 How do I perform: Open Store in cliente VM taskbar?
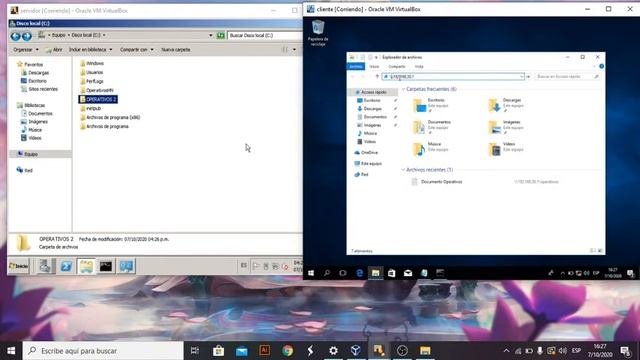(391, 273)
